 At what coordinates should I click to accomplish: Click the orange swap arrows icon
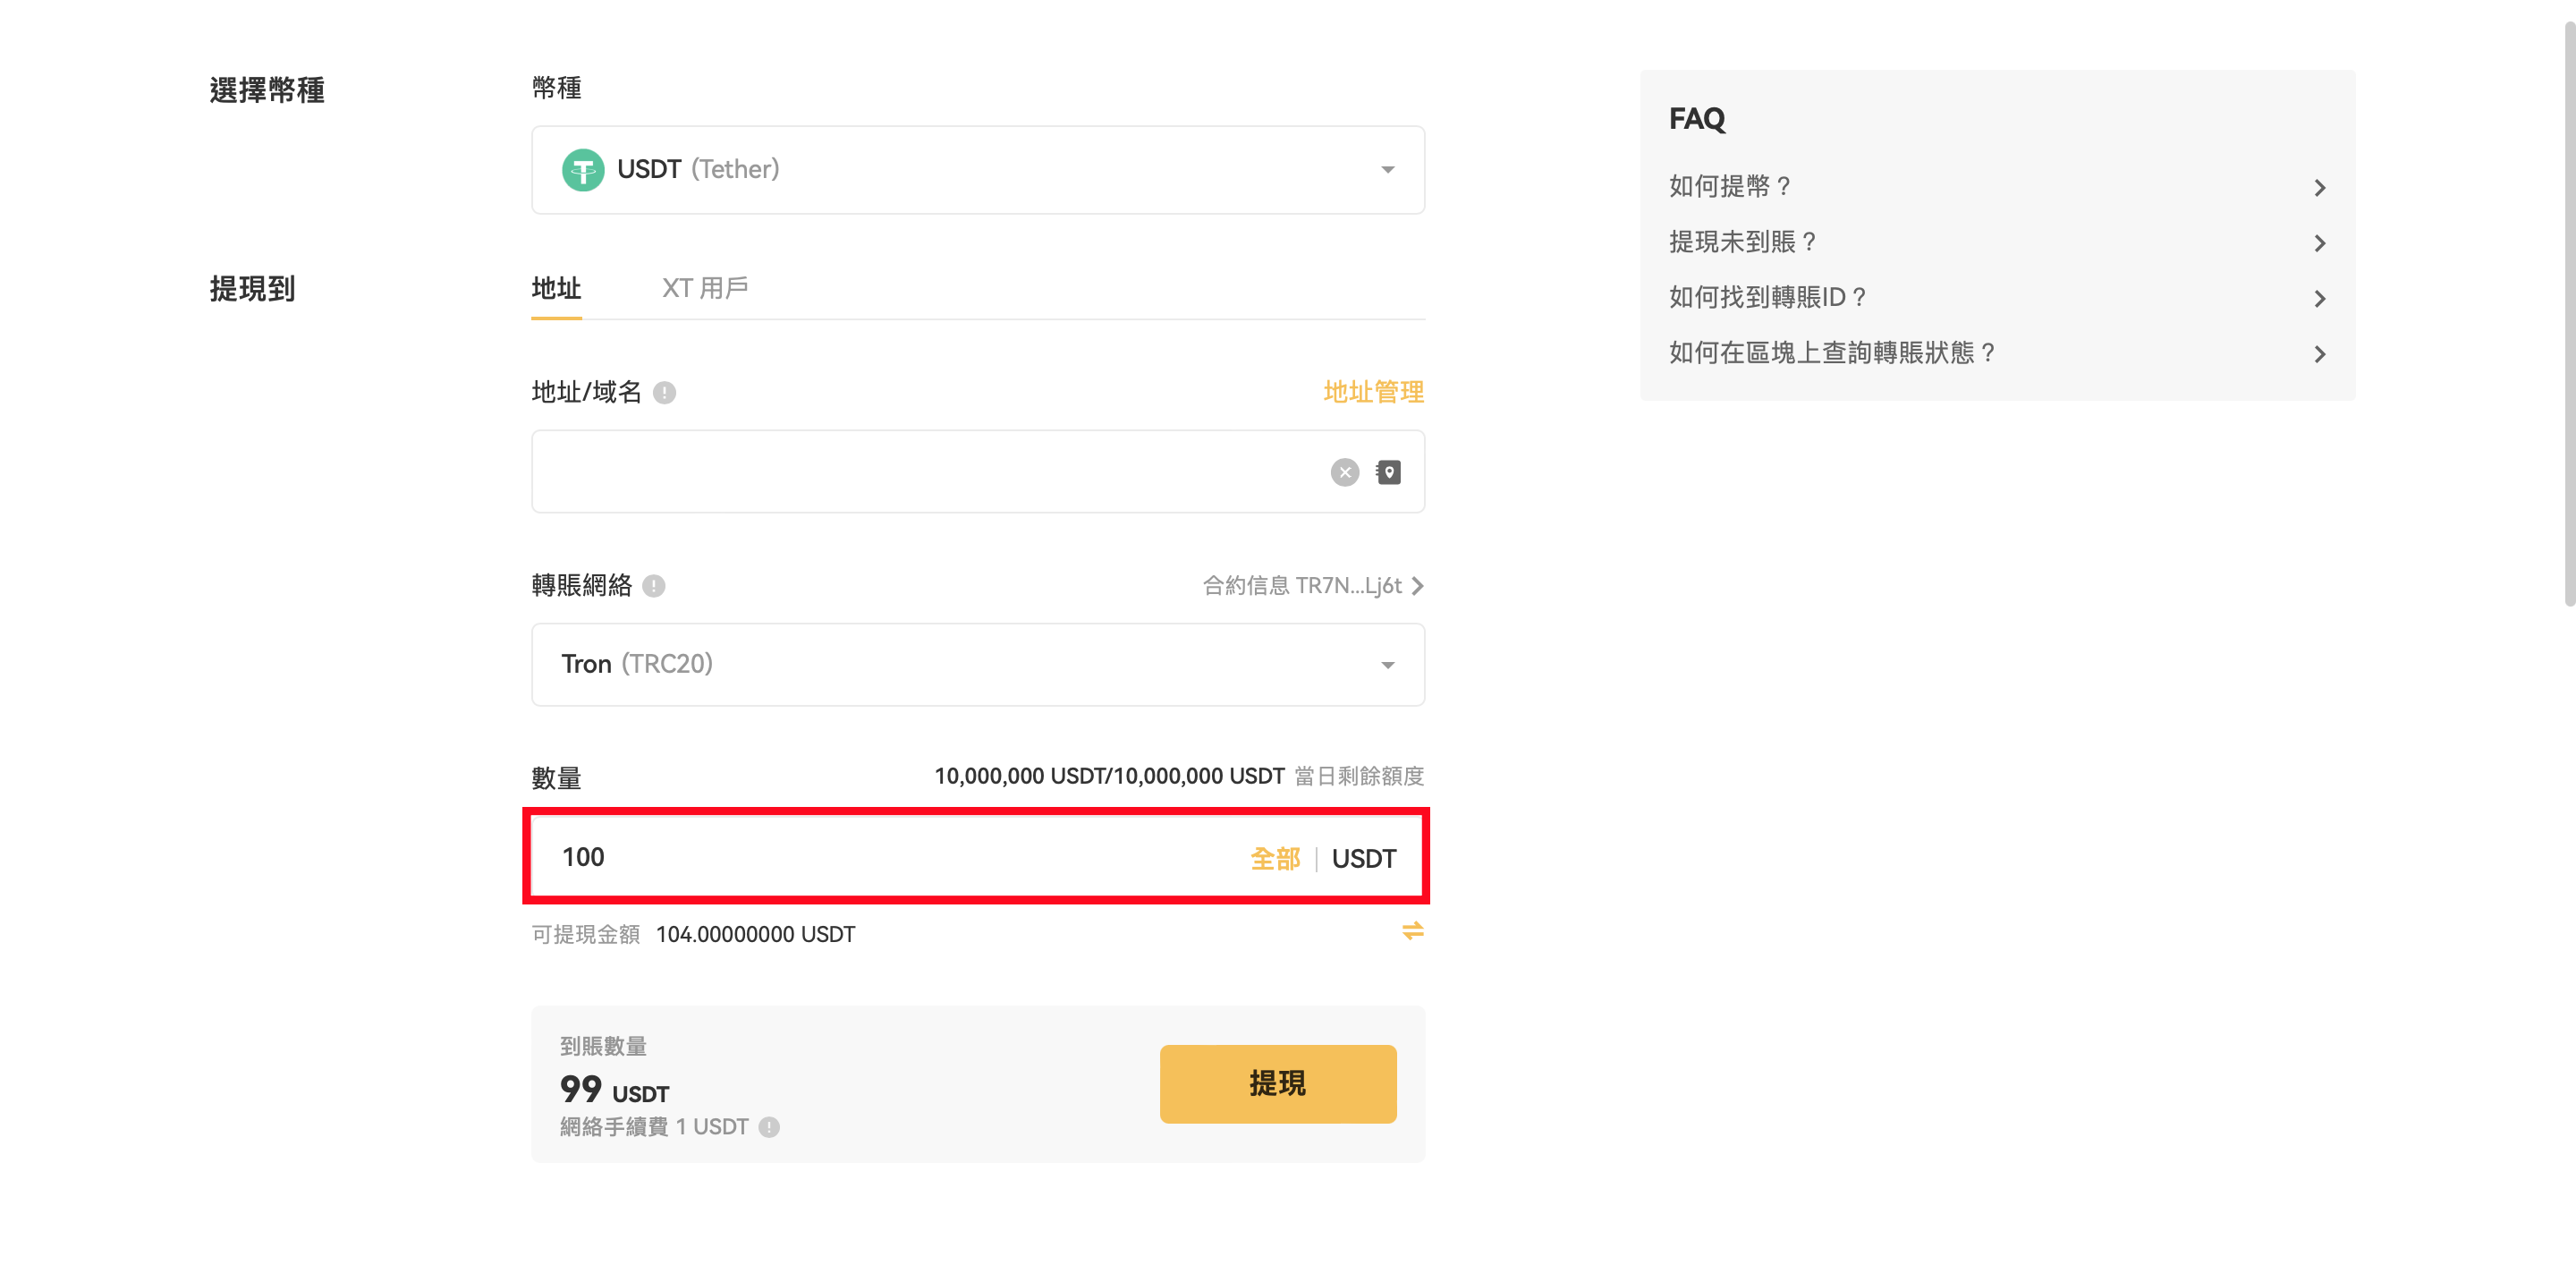click(x=1412, y=931)
